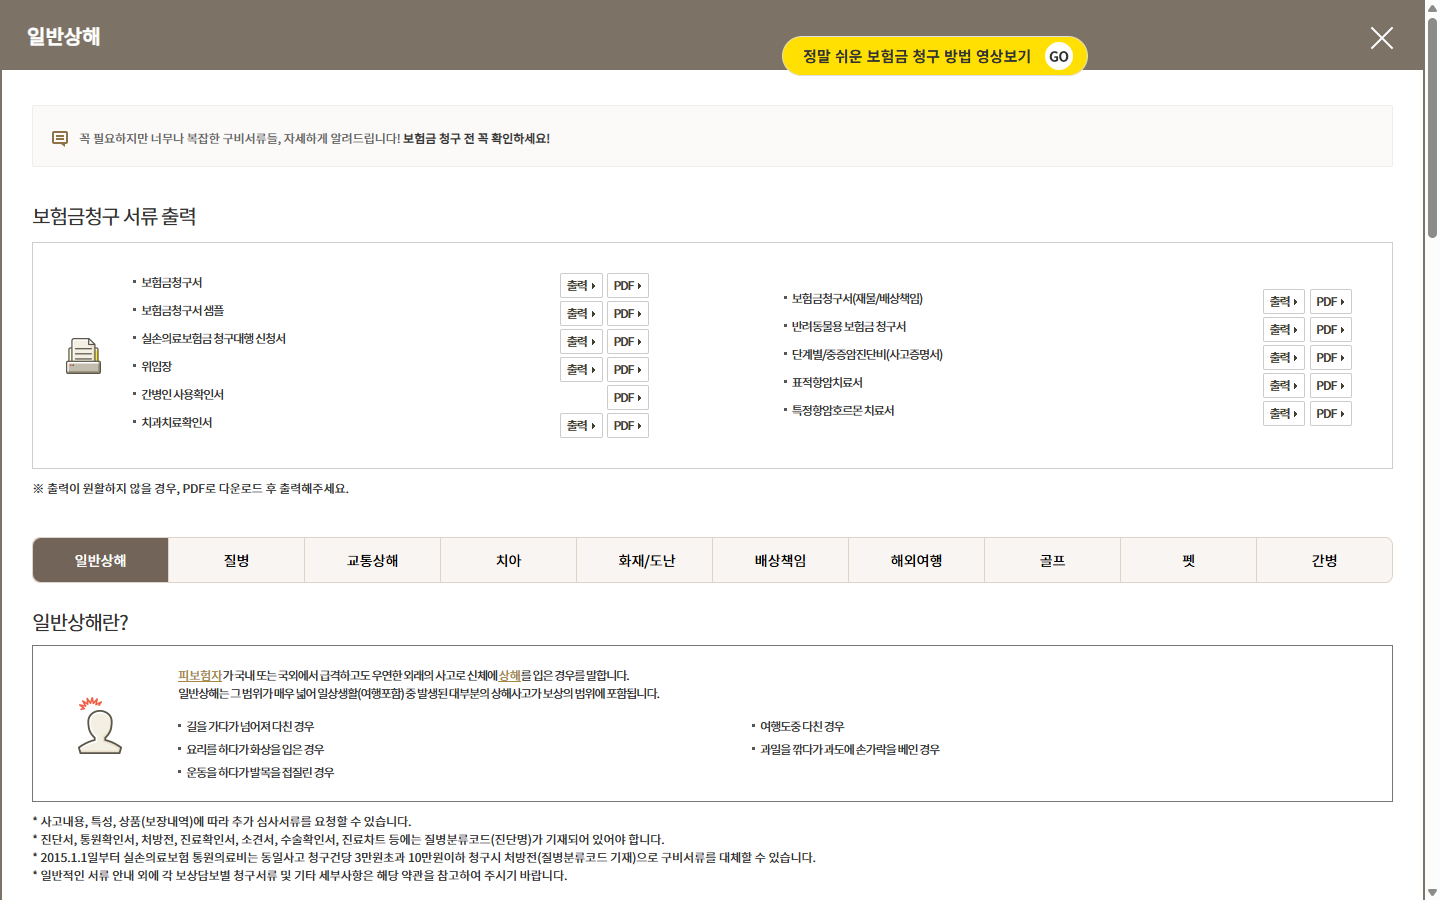
Task: Open the 화재/도난 tab
Action: (x=644, y=560)
